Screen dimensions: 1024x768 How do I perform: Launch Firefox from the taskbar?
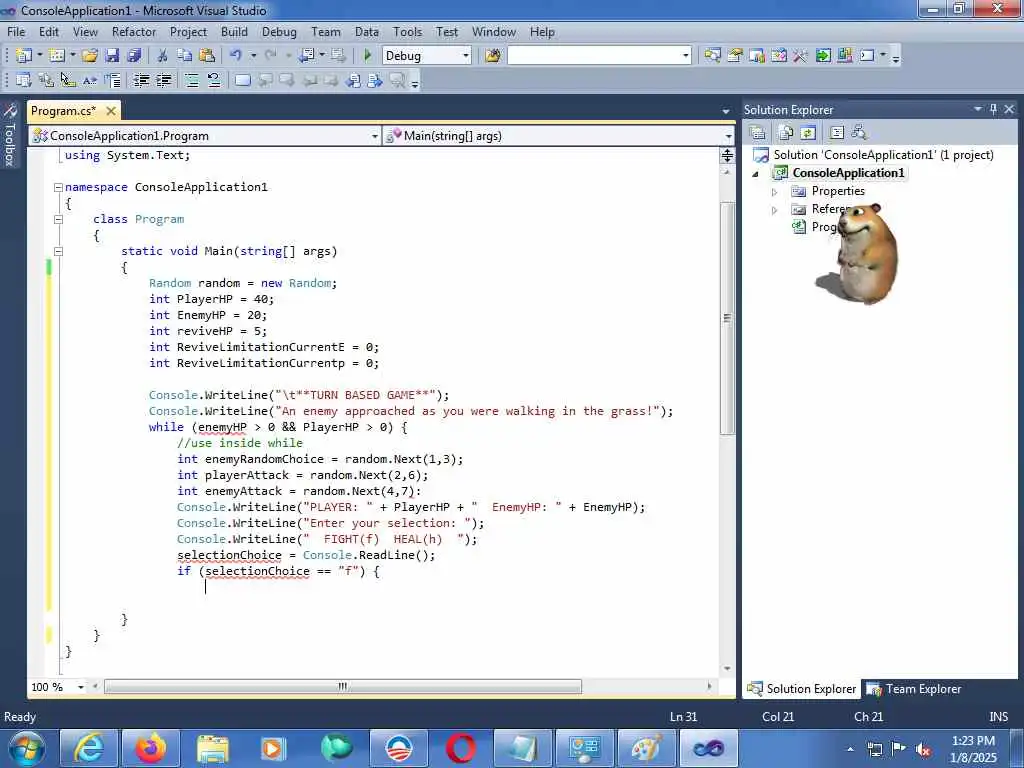[x=151, y=748]
